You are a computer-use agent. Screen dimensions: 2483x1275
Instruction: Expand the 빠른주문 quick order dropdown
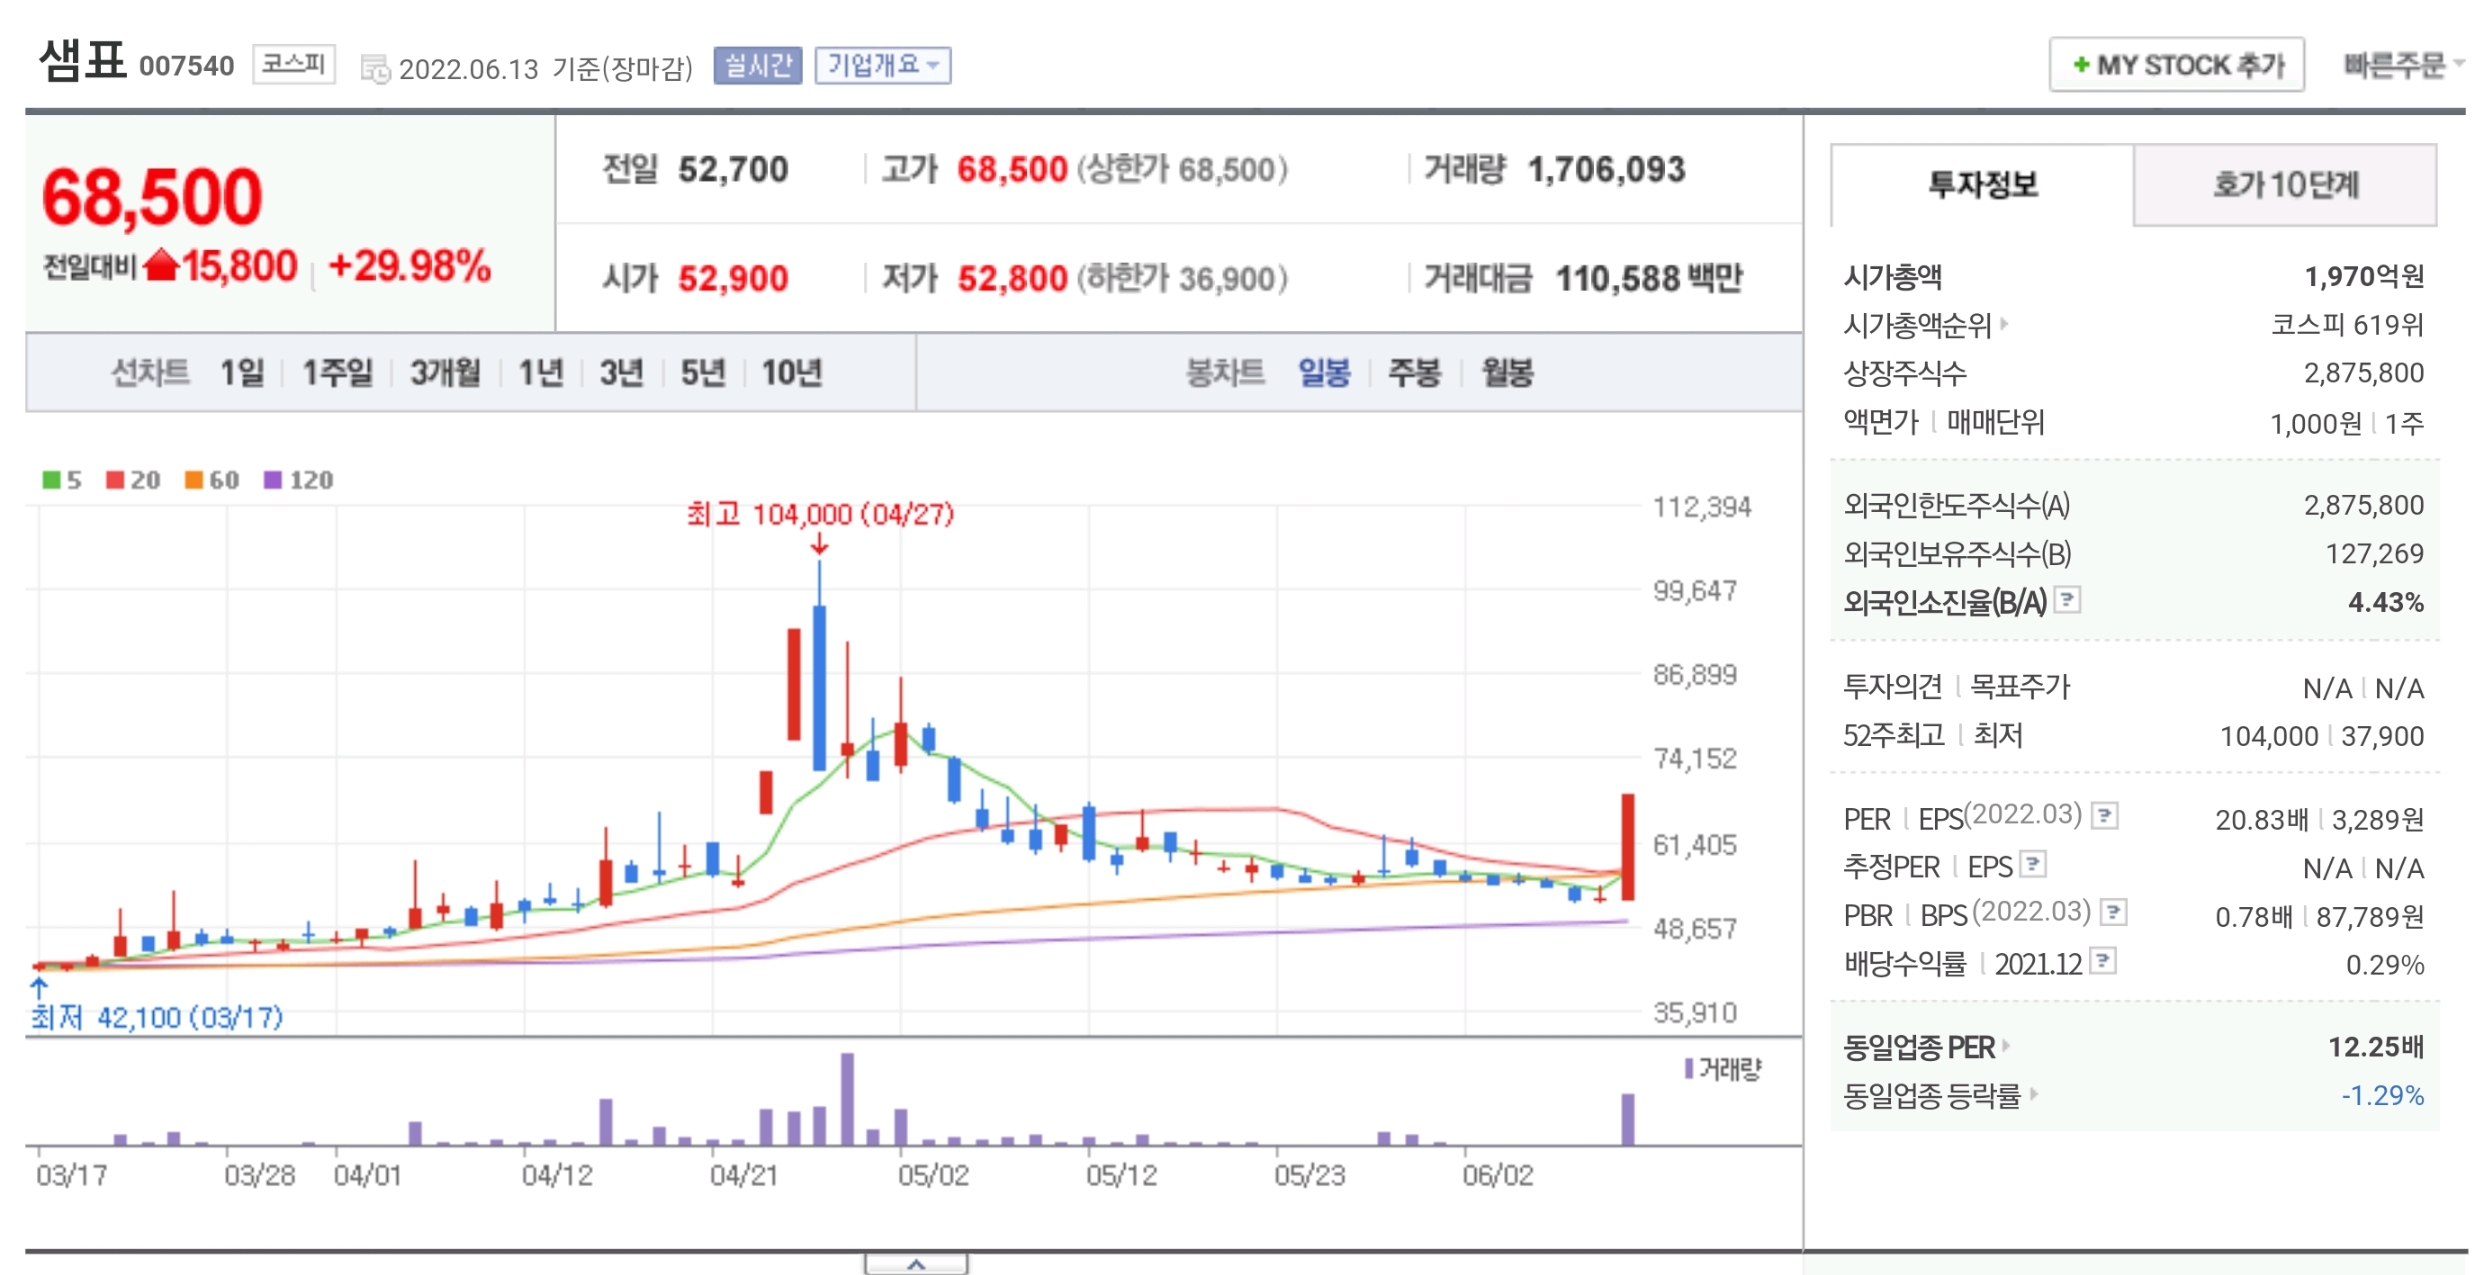[2402, 65]
